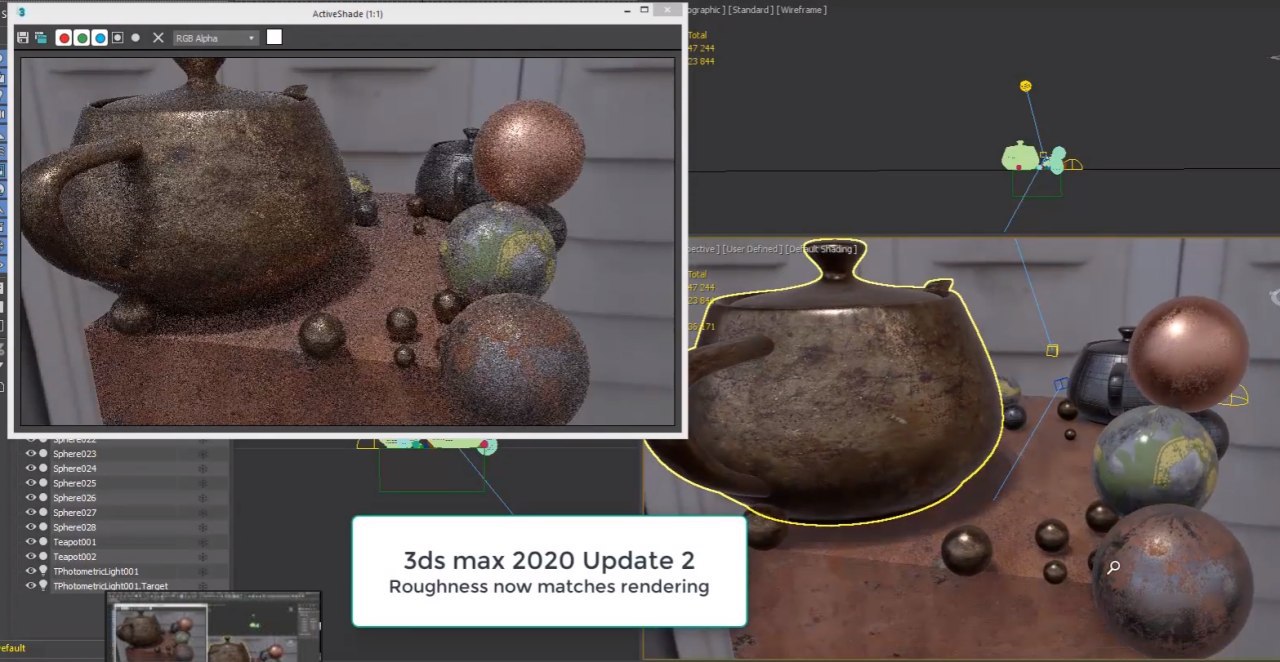The width and height of the screenshot is (1280, 662).
Task: Click the freeze column icon for Sphere026
Action: [x=203, y=498]
